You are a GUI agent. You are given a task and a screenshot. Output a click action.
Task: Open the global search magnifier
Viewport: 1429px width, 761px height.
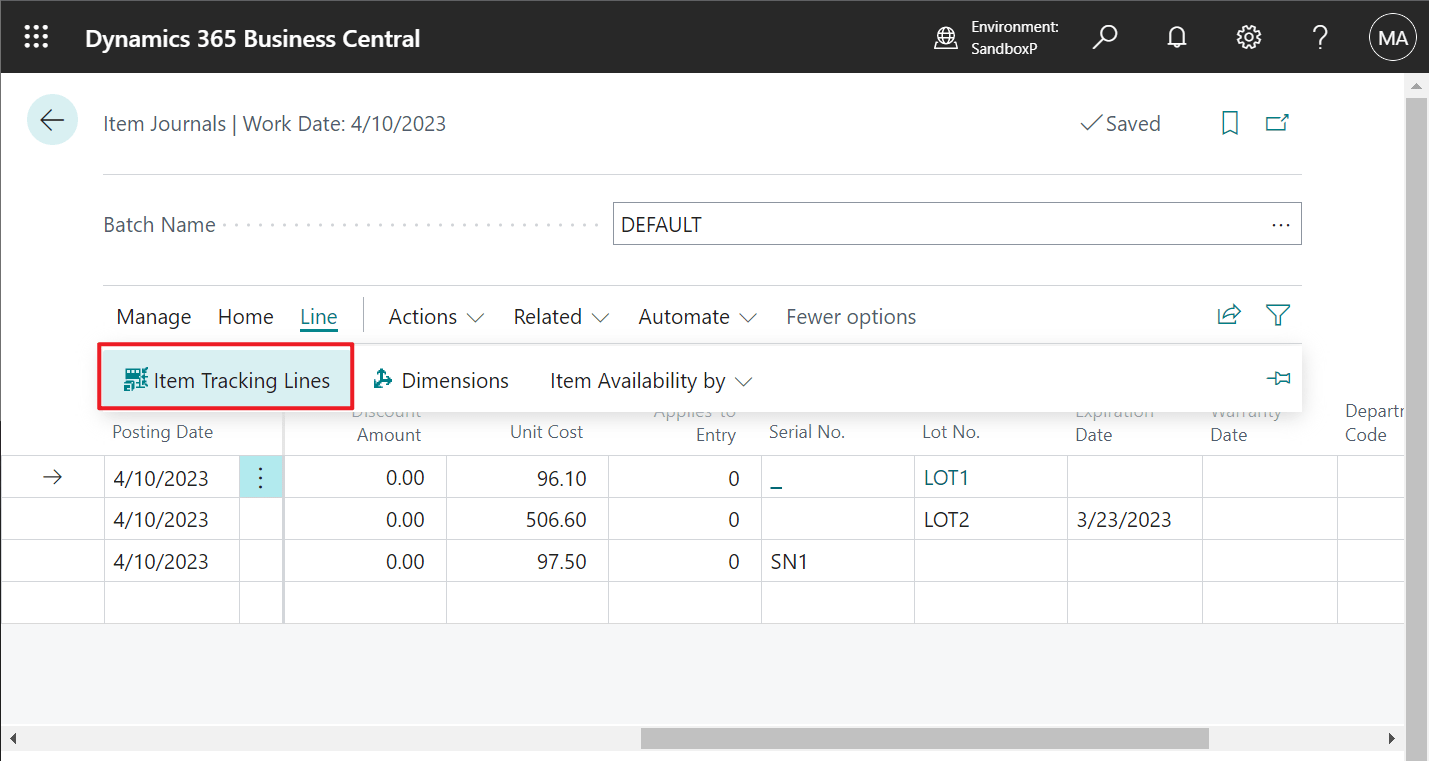[1105, 36]
